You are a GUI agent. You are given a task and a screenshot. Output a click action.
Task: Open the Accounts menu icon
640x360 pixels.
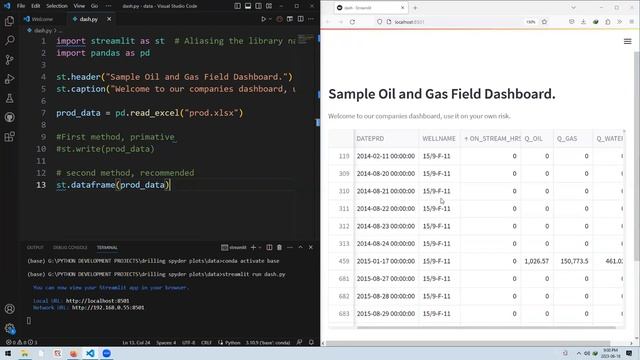point(9,309)
